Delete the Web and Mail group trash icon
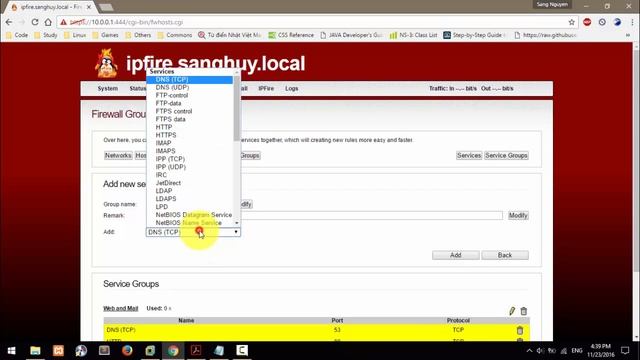The image size is (640, 360). 524,311
